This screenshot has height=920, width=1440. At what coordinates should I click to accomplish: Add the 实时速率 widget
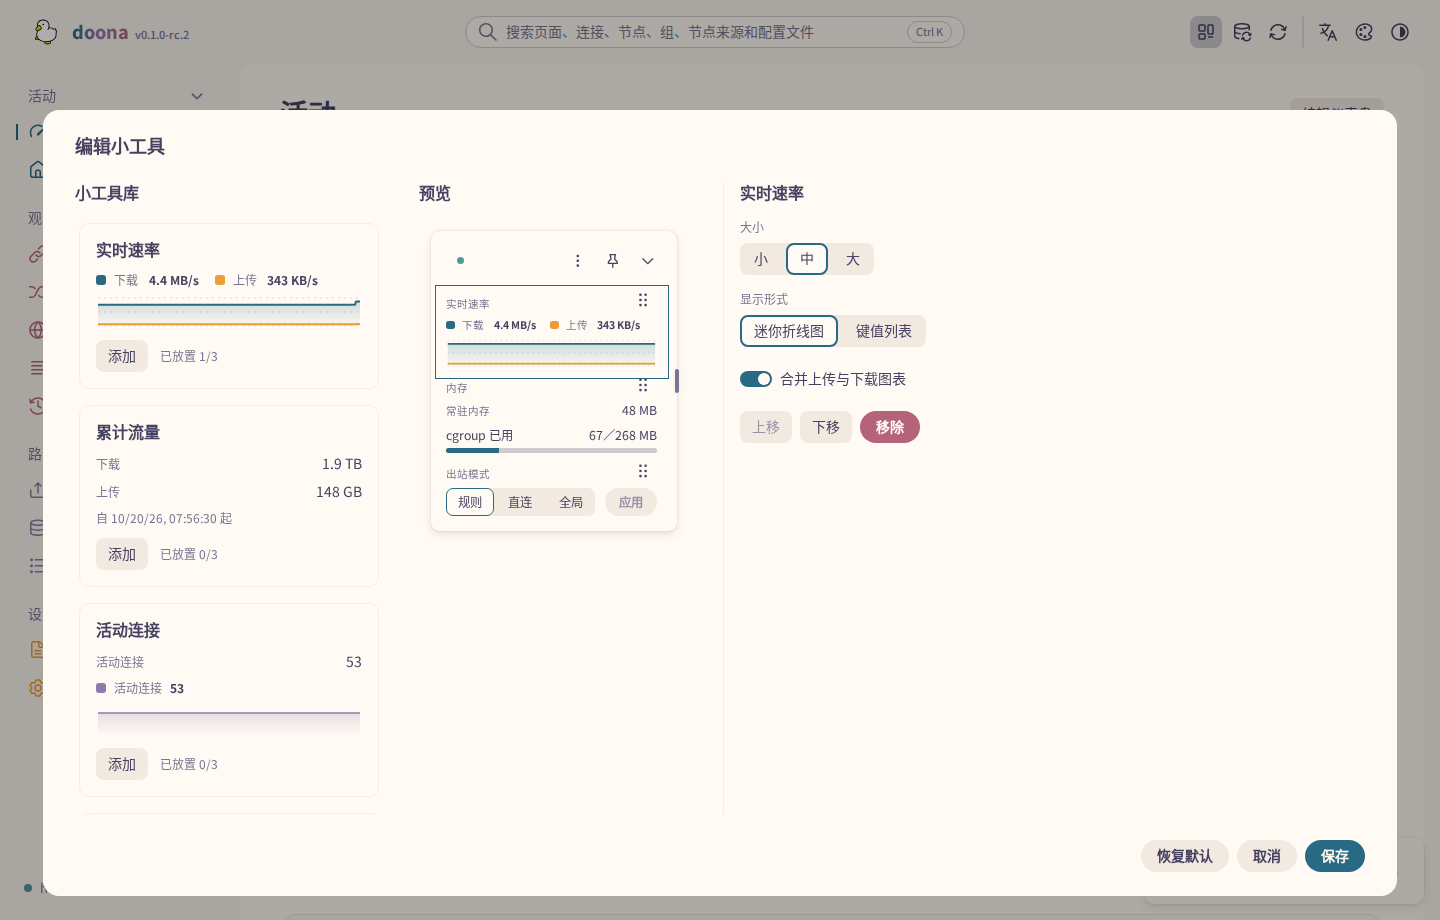tap(122, 356)
